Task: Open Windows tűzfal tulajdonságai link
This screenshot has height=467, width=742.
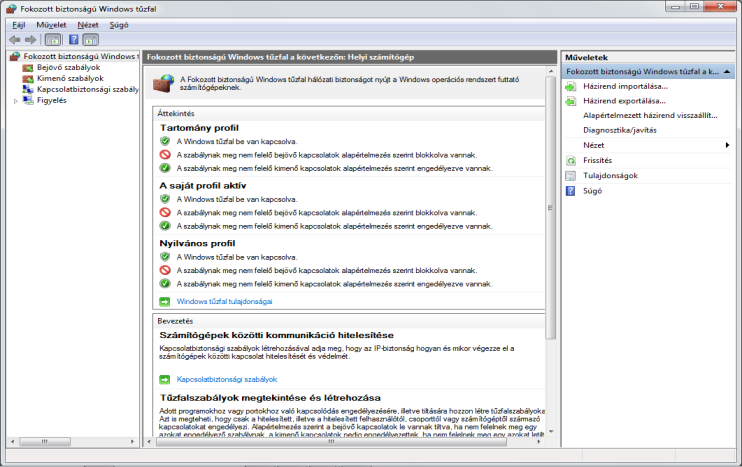Action: point(224,301)
